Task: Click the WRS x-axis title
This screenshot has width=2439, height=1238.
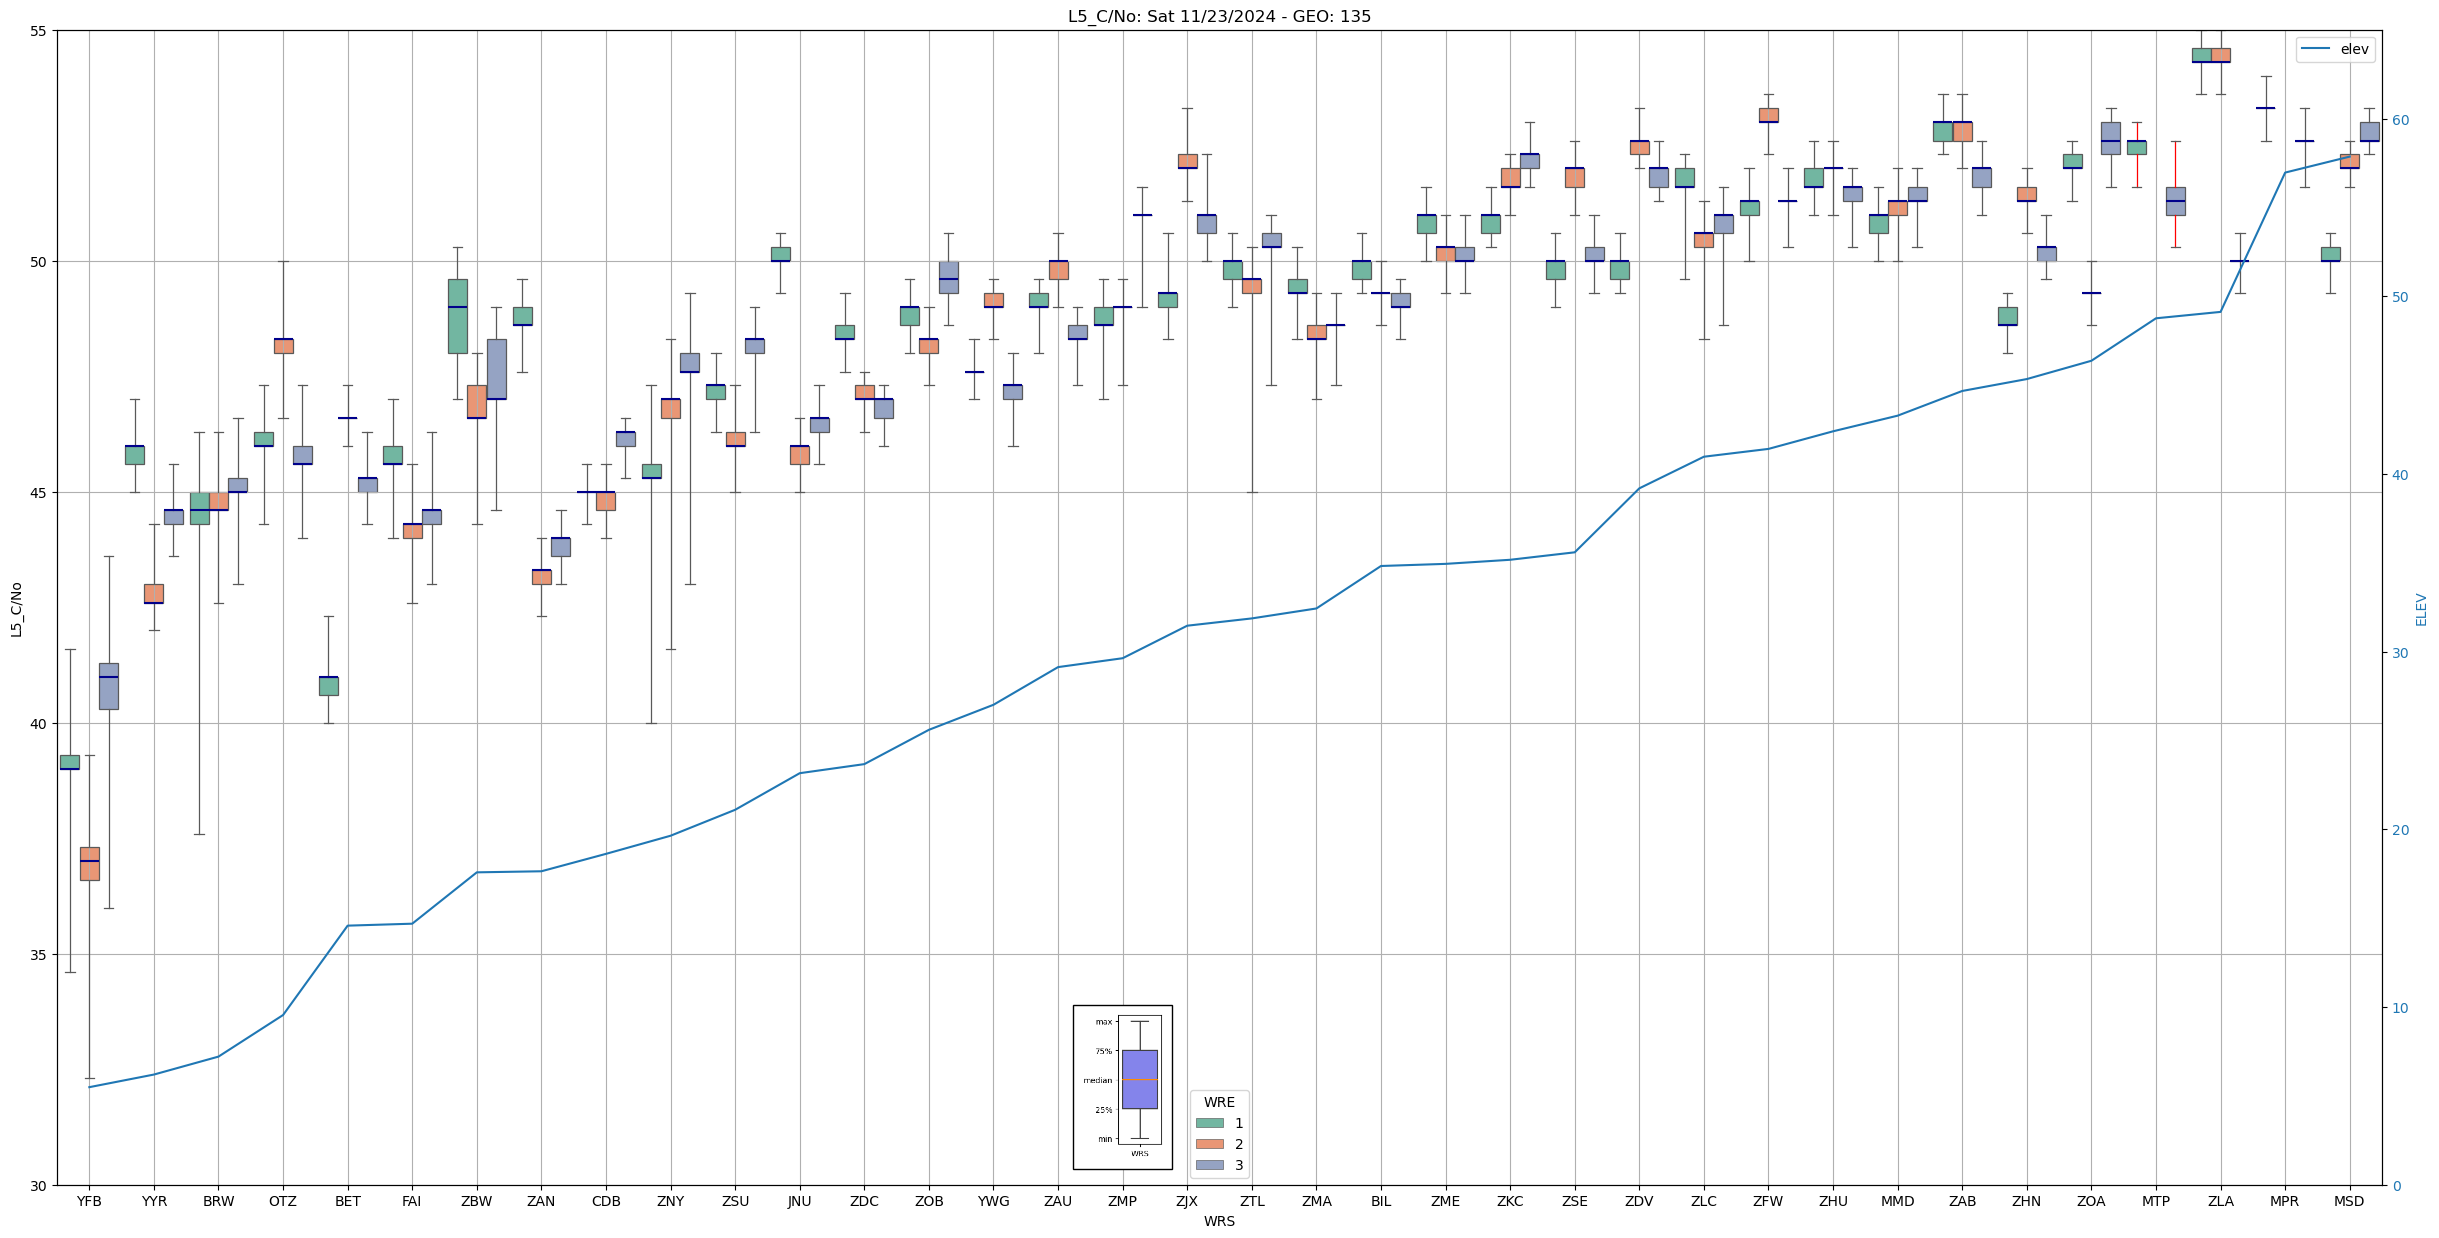Action: coord(1219,1221)
